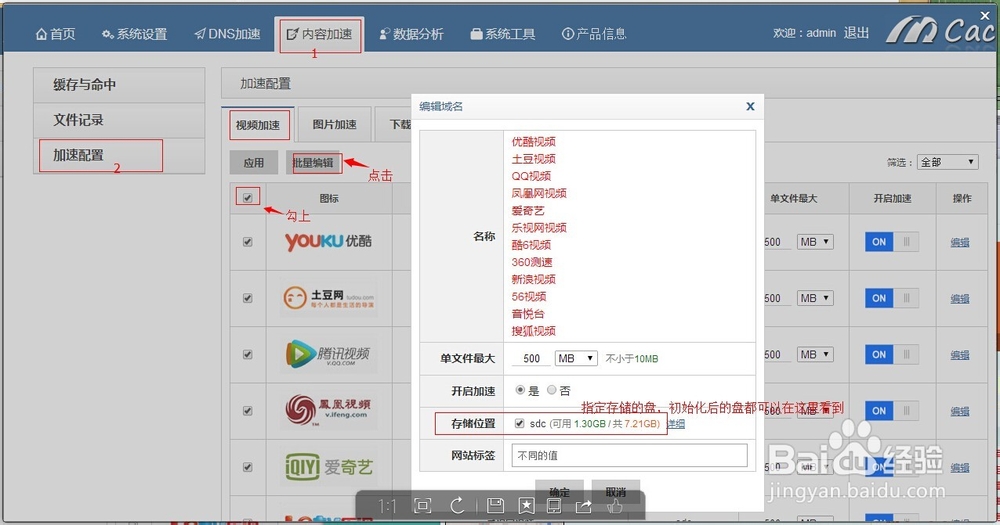Toggle the Youku 优酷 row checkbox
The width and height of the screenshot is (1000, 525).
point(247,242)
